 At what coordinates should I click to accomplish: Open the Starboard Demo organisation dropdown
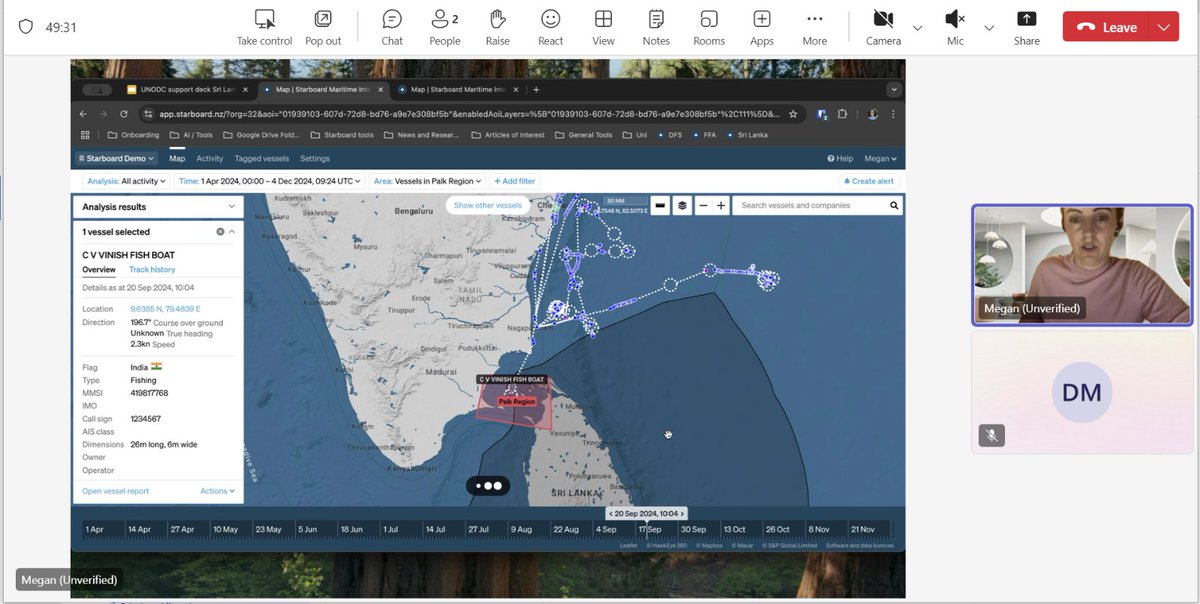117,158
